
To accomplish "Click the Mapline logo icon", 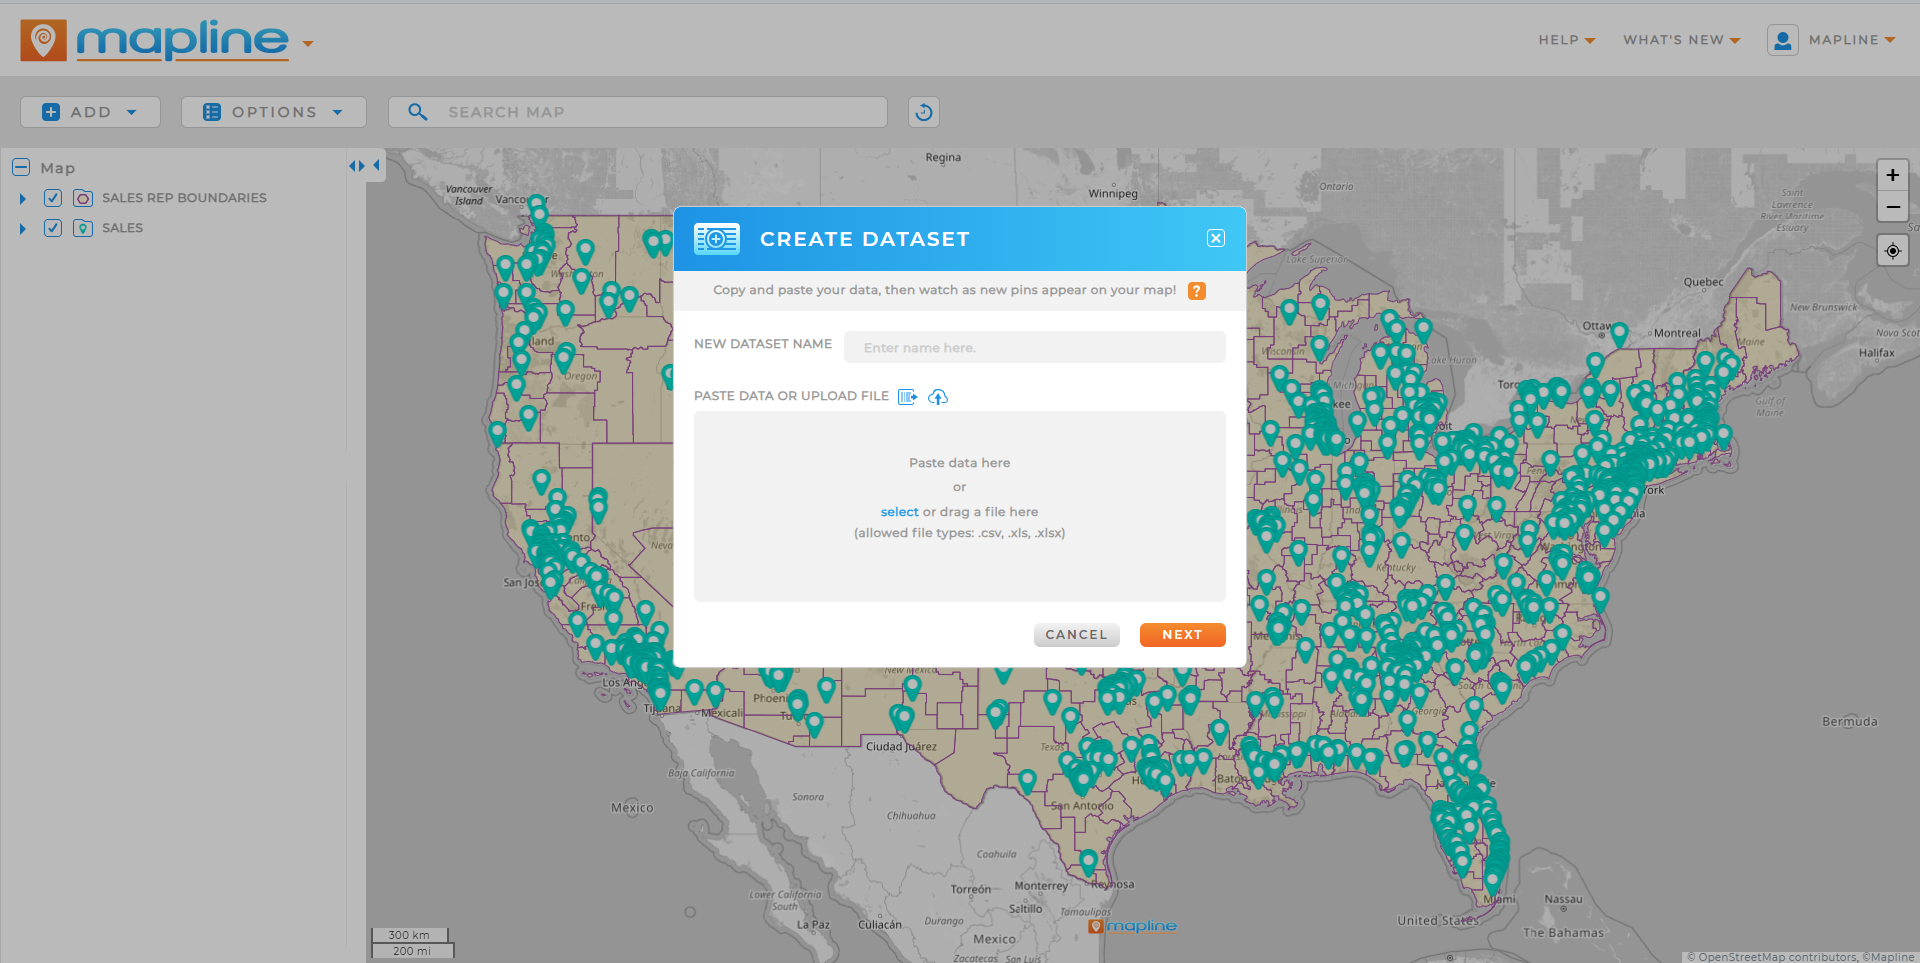I will tap(43, 40).
